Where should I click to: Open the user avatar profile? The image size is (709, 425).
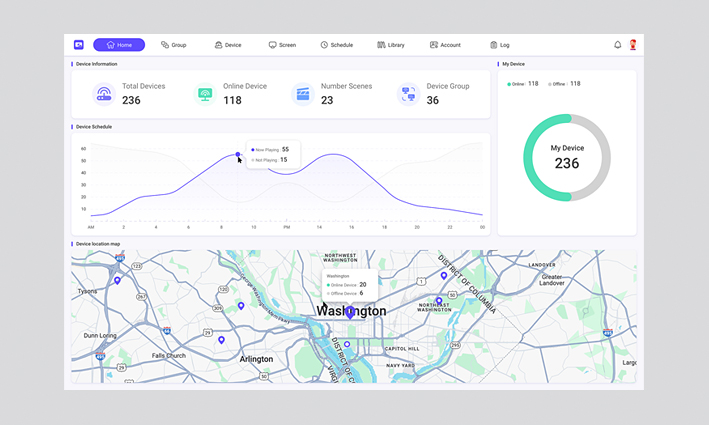click(632, 45)
